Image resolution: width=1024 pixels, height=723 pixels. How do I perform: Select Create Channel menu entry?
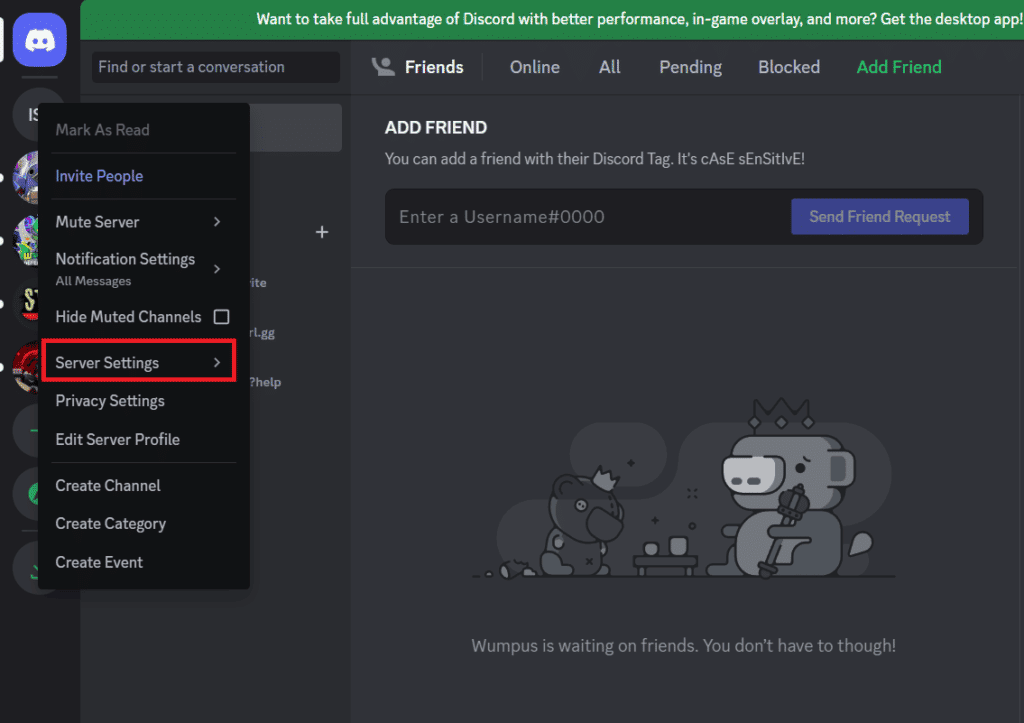tap(144, 485)
